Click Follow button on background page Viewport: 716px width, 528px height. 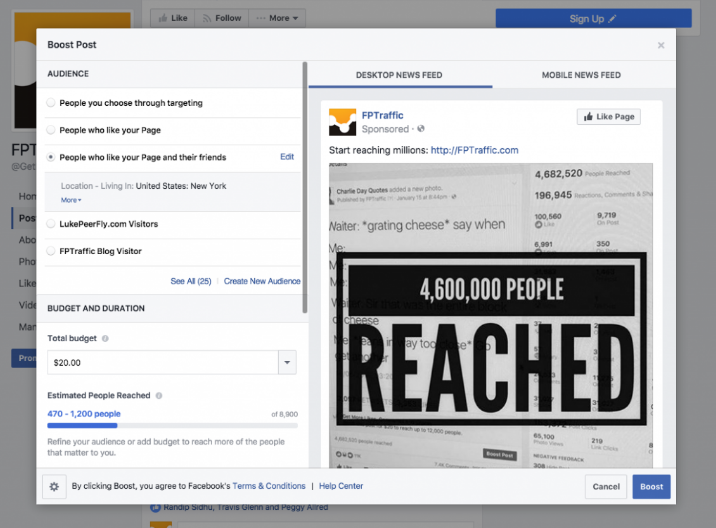coord(222,18)
